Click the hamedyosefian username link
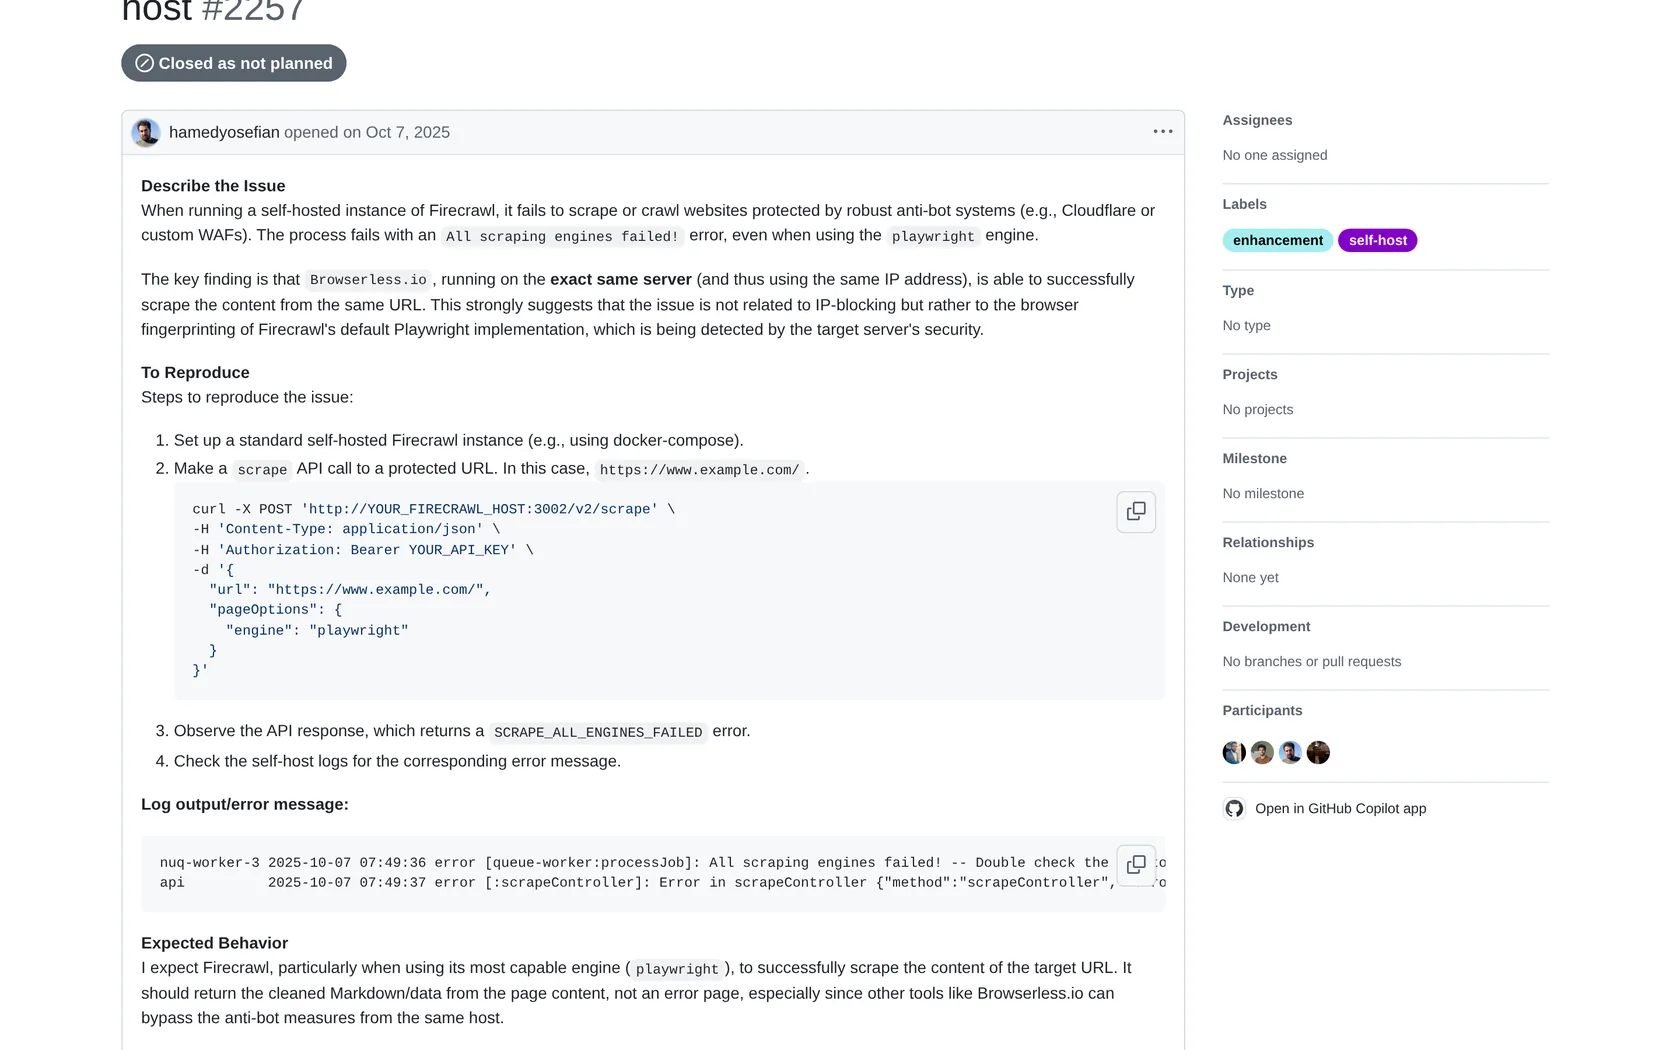1680x1050 pixels. (x=224, y=132)
